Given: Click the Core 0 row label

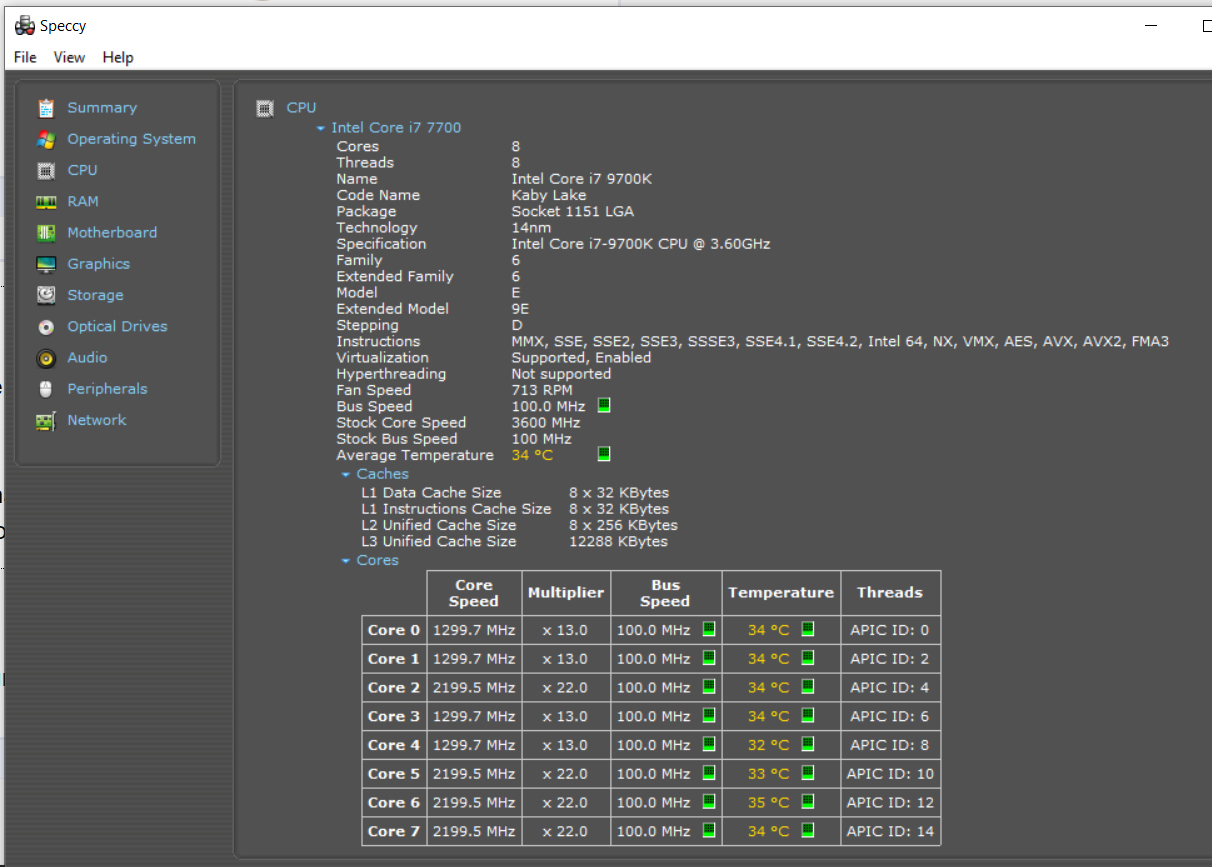Looking at the screenshot, I should click(x=394, y=630).
